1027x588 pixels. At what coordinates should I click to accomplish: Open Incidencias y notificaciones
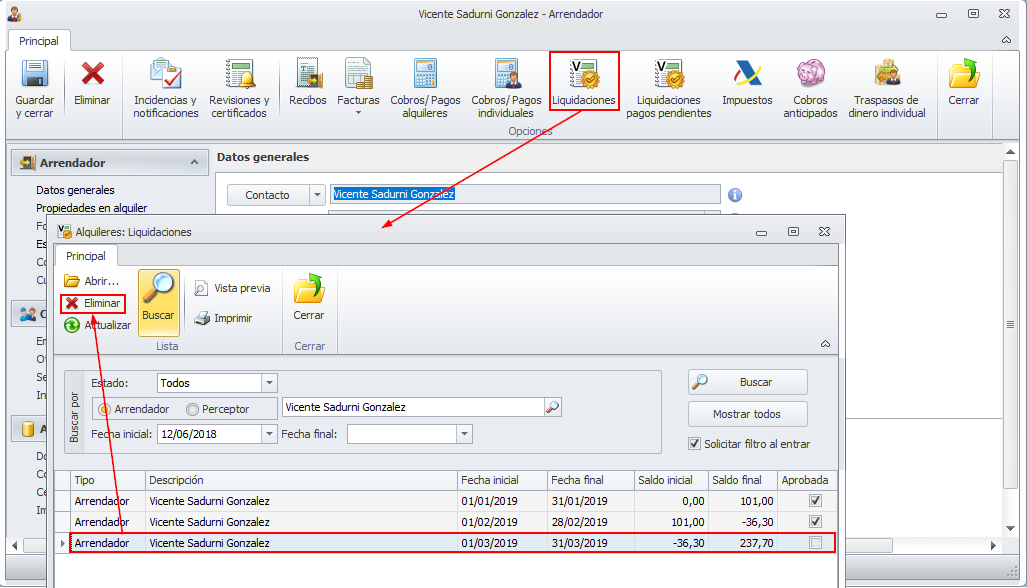click(166, 76)
